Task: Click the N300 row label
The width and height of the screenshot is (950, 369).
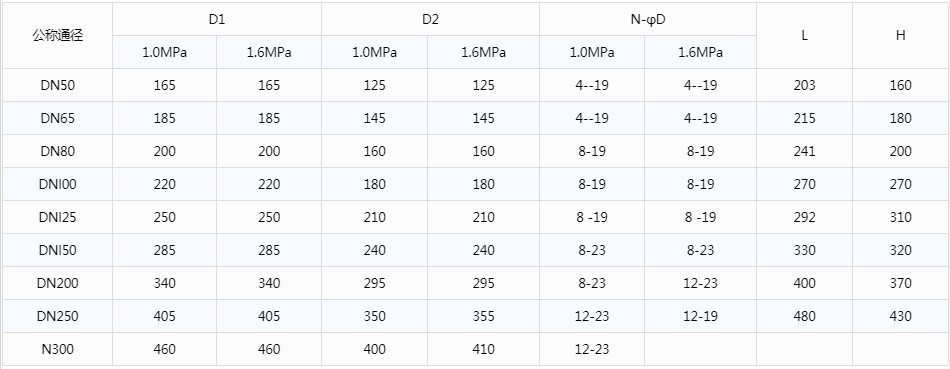Action: tap(58, 350)
